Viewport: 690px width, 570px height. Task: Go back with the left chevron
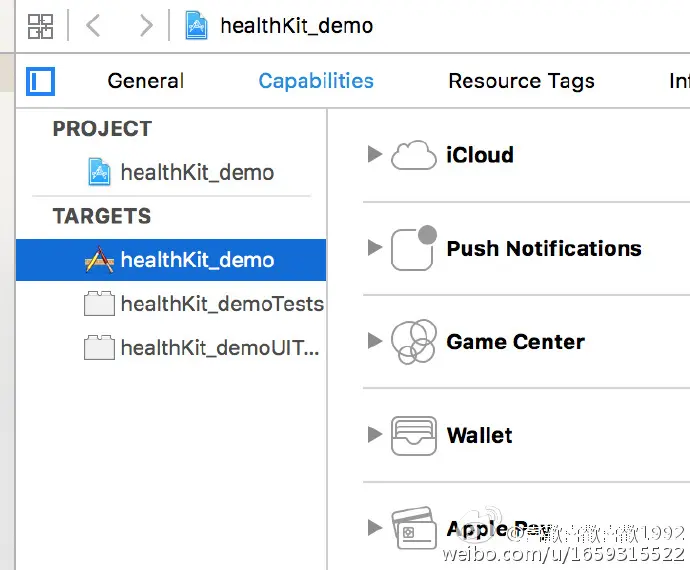tap(93, 26)
